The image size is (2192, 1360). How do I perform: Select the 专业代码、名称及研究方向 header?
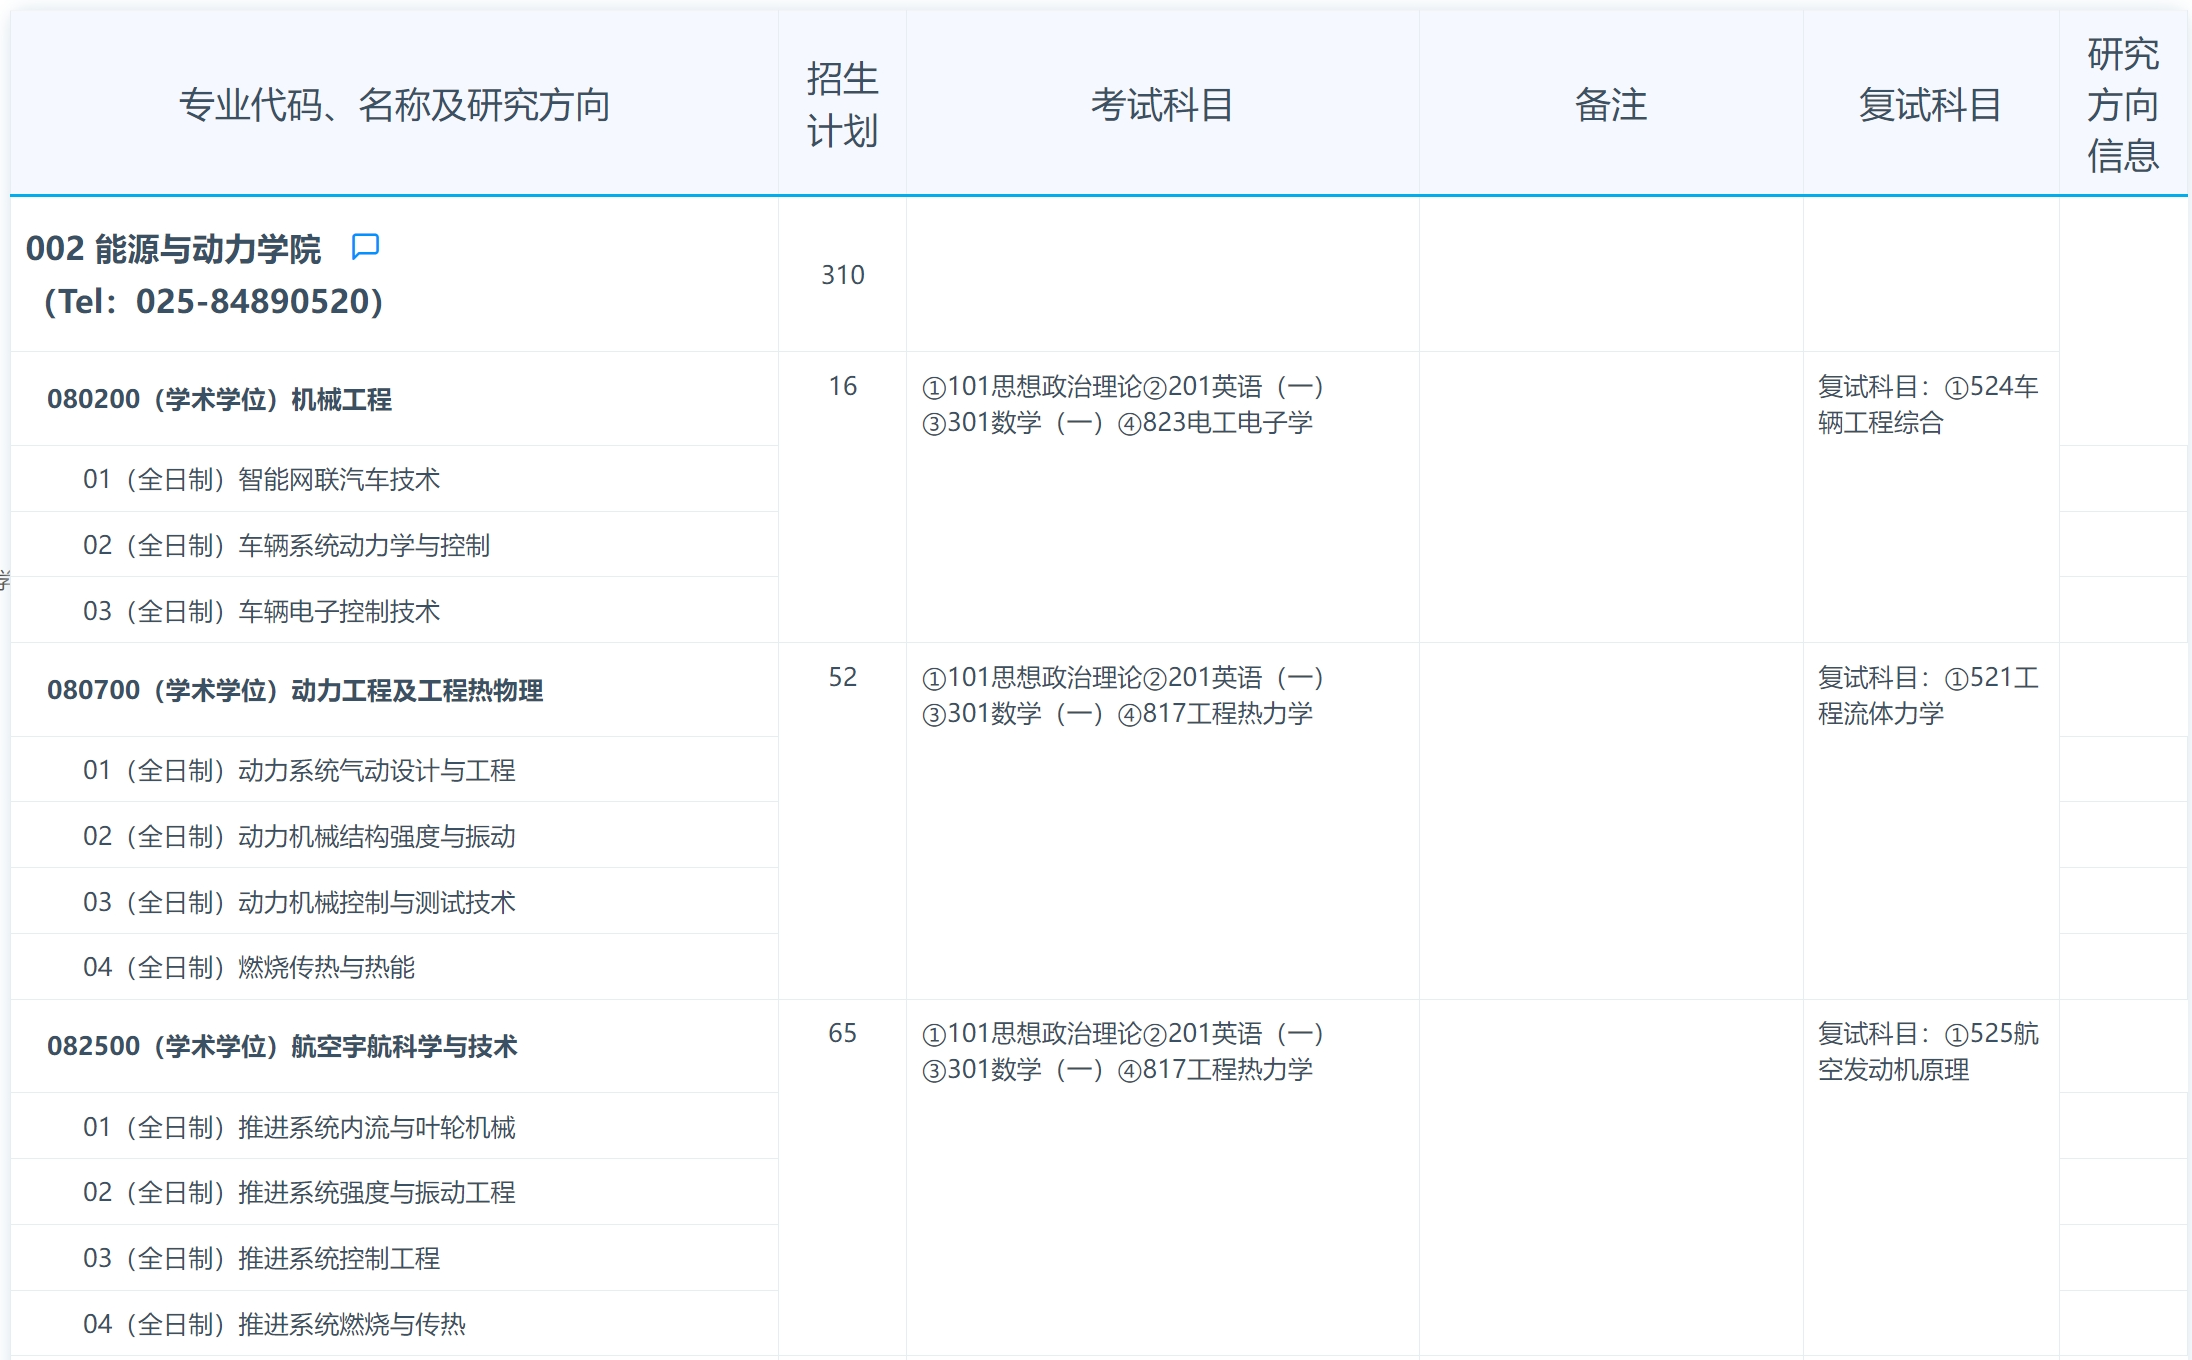[395, 104]
